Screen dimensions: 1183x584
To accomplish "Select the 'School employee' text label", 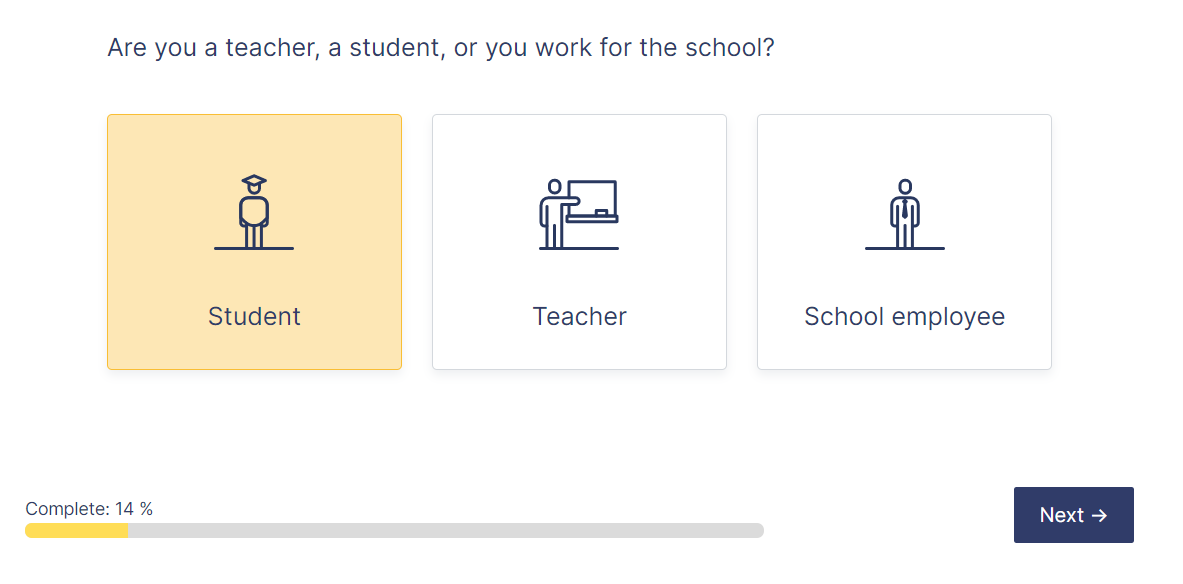I will coord(905,317).
